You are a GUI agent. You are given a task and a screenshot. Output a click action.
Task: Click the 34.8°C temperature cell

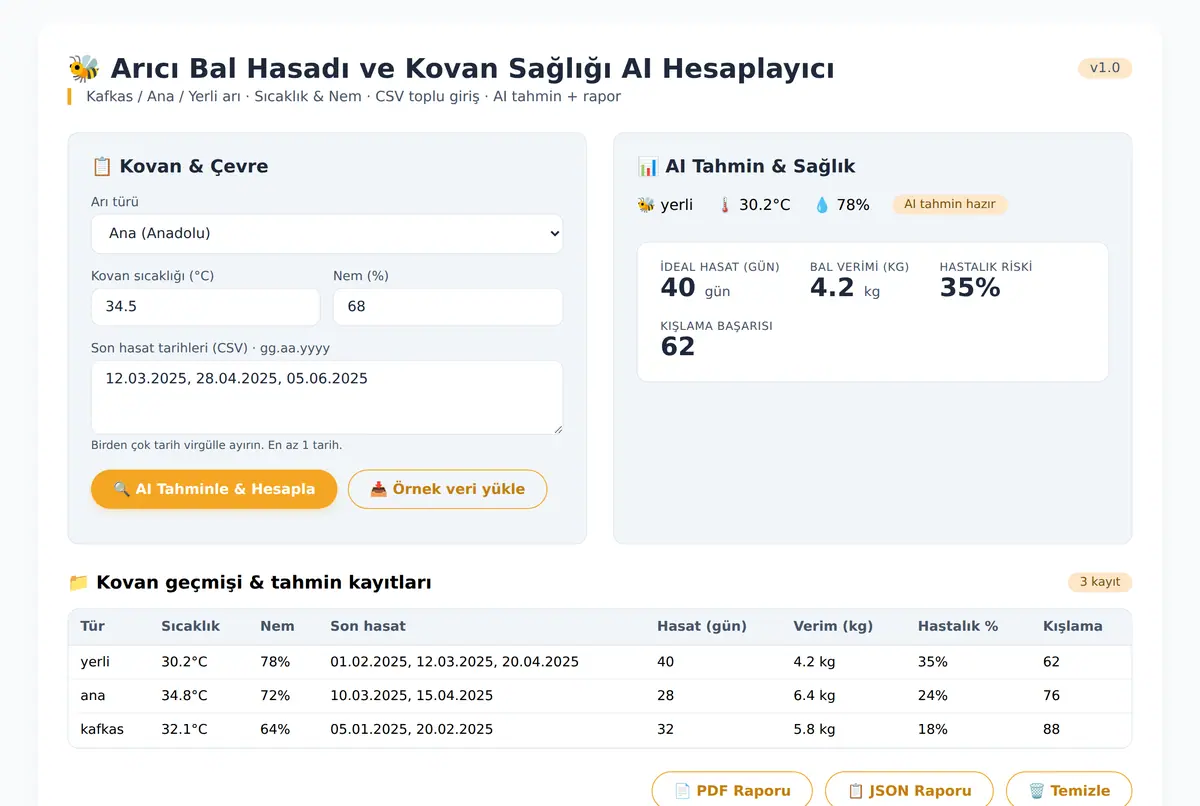[184, 696]
